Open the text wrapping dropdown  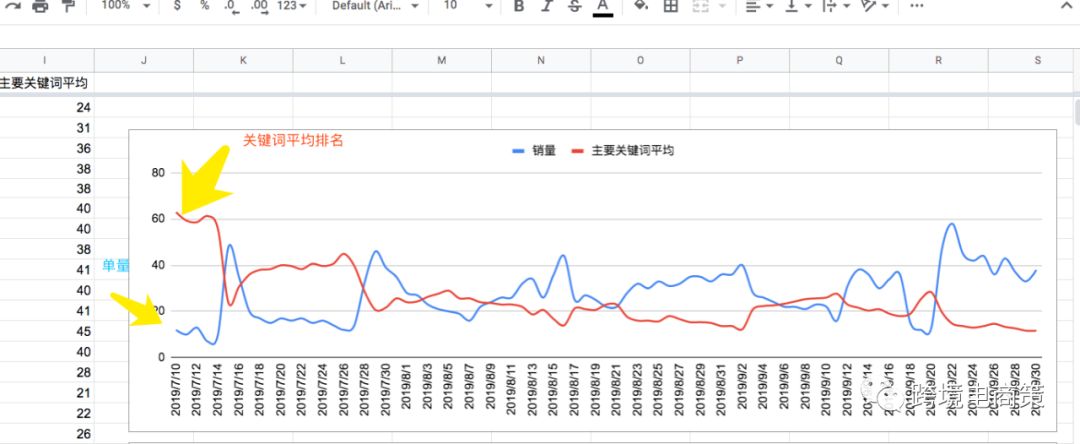point(836,6)
